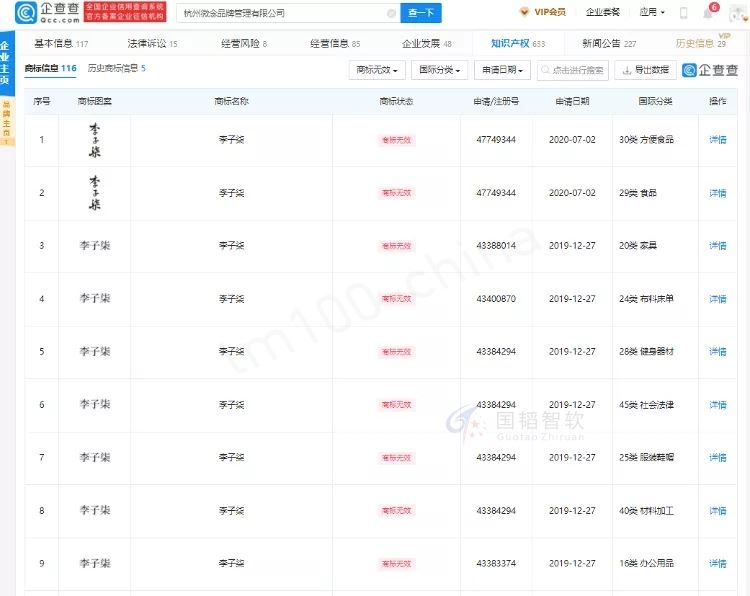The image size is (750, 596).
Task: Click 商标名称 column header
Action: (x=232, y=101)
